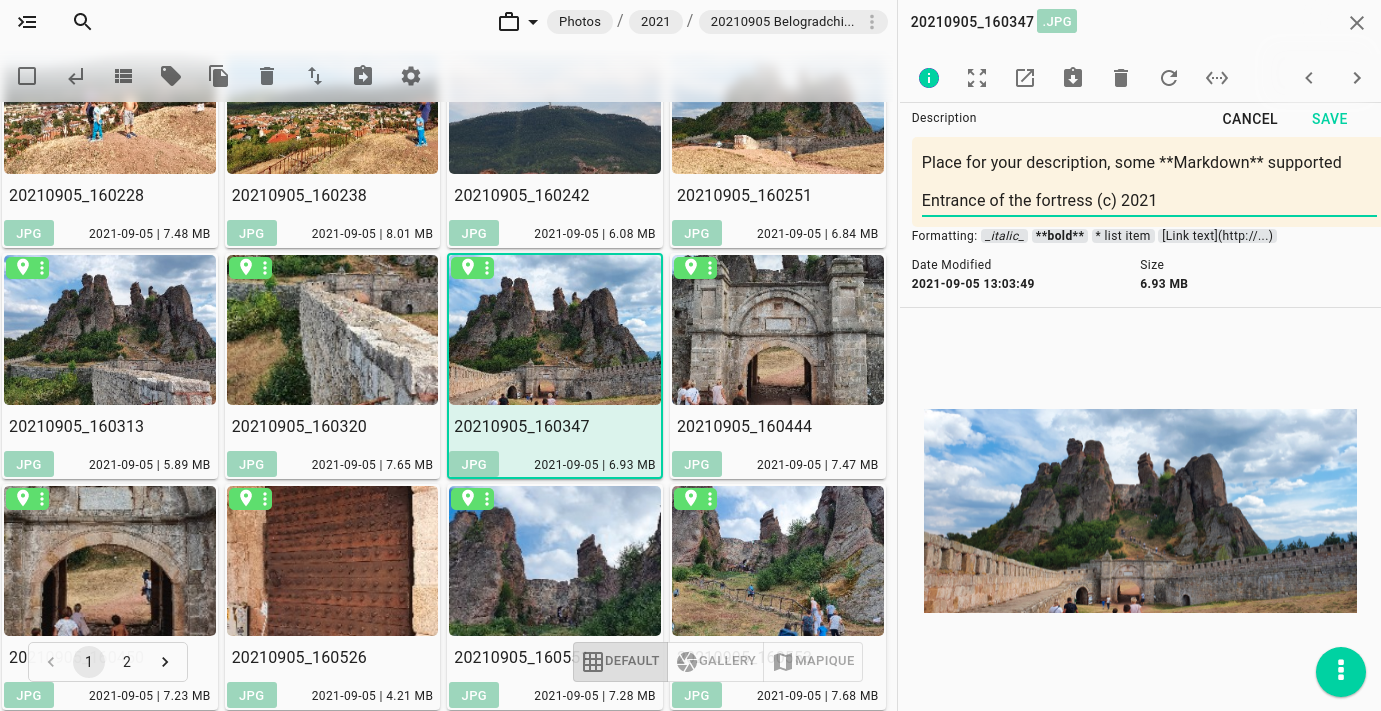The image size is (1381, 711).
Task: Open menu for folder 20210905 Belogradchi
Action: pos(872,22)
